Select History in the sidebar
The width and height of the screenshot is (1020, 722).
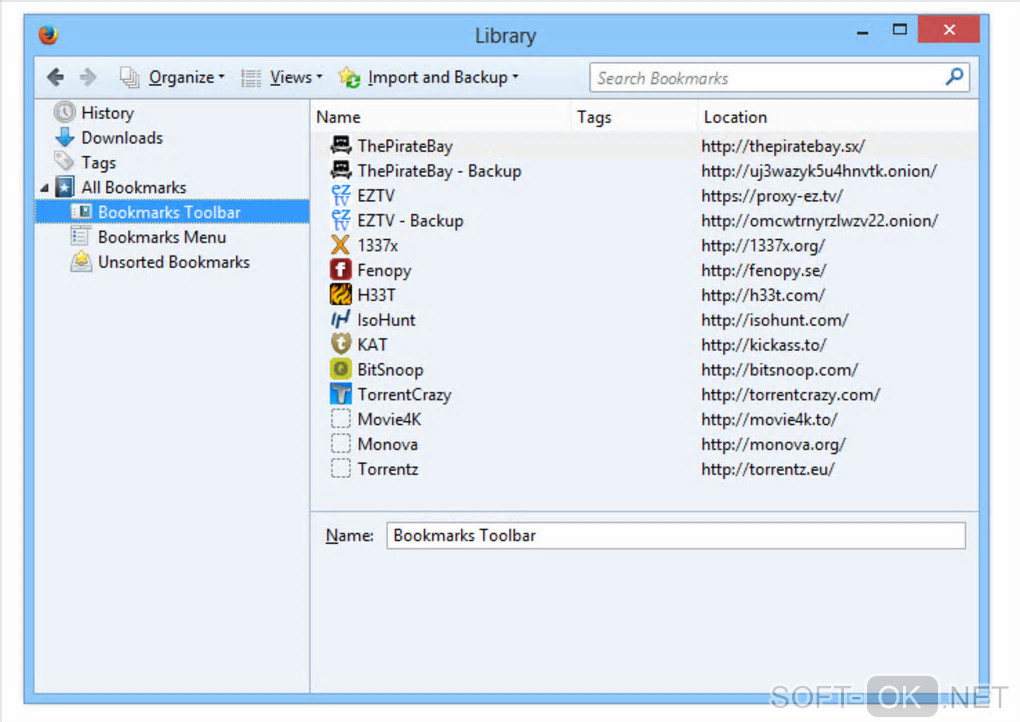pyautogui.click(x=107, y=113)
